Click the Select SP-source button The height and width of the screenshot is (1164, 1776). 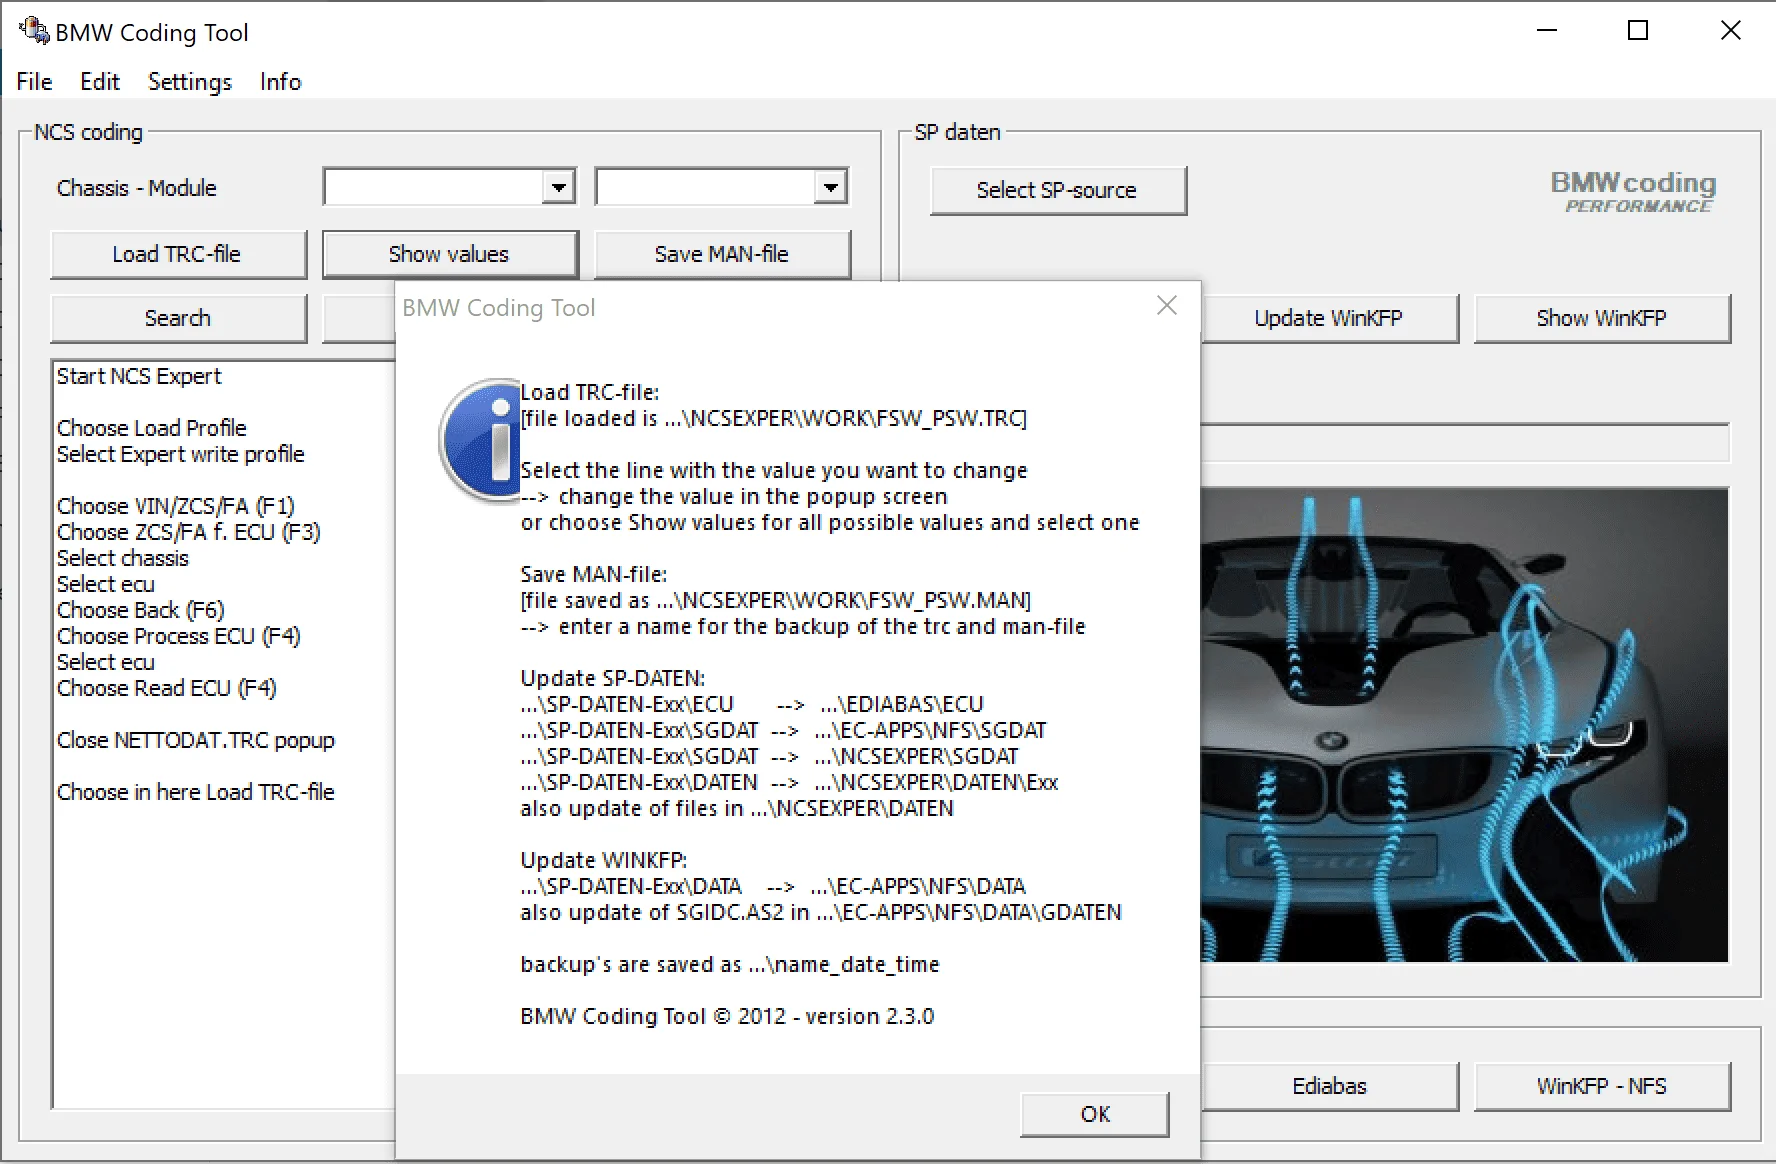pos(1057,190)
